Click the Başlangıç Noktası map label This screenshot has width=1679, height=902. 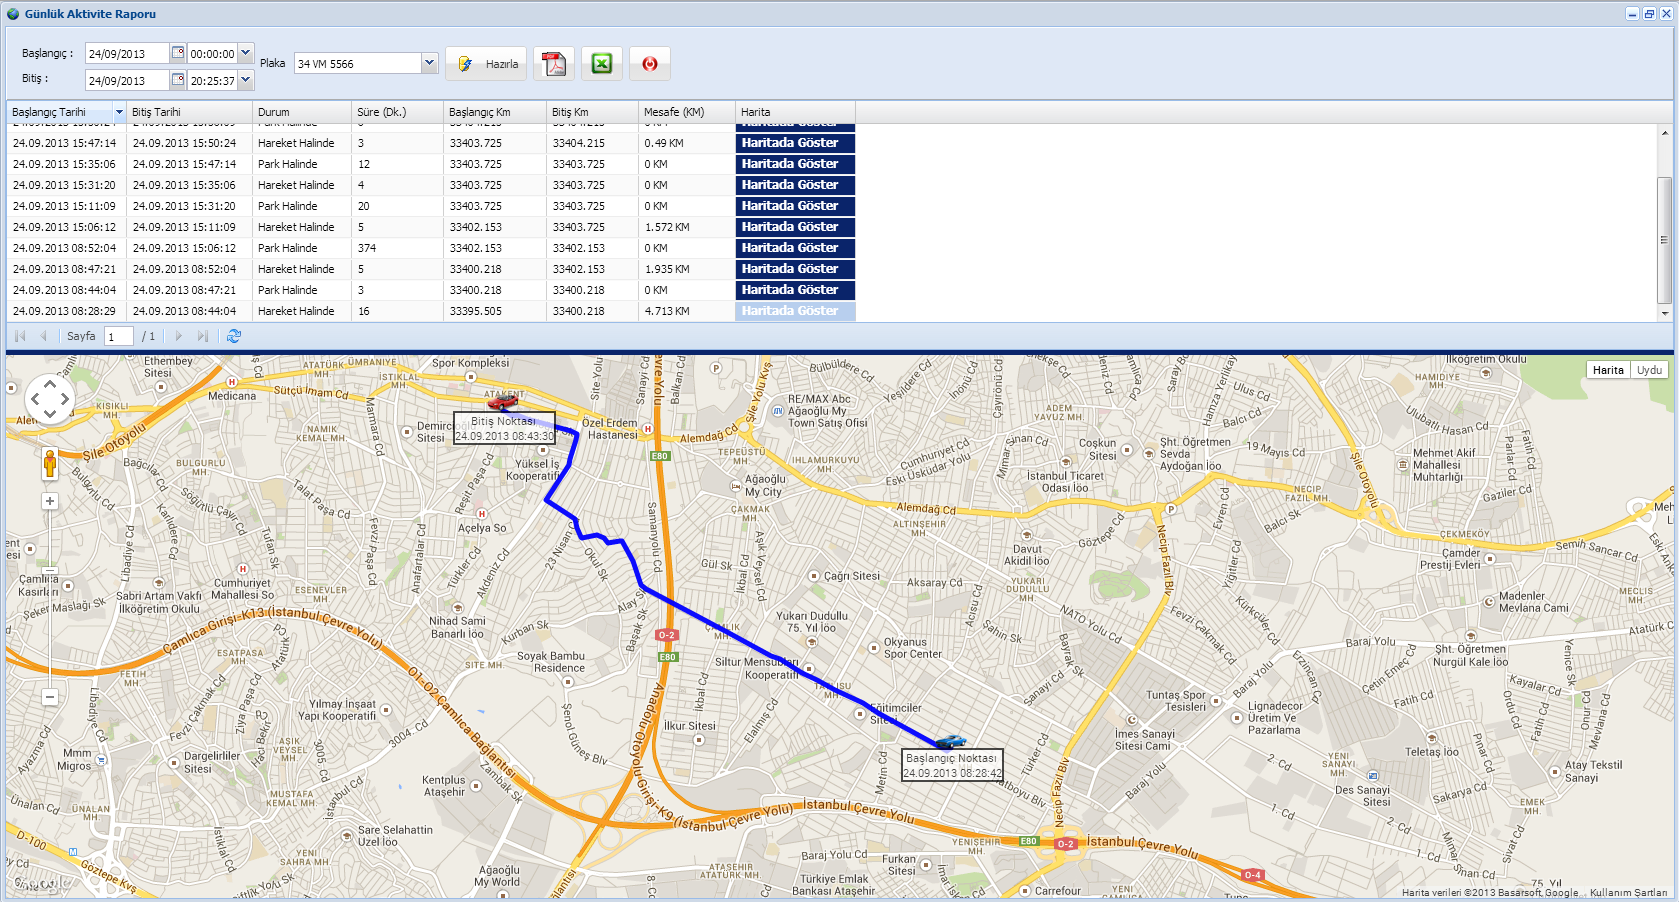(952, 765)
